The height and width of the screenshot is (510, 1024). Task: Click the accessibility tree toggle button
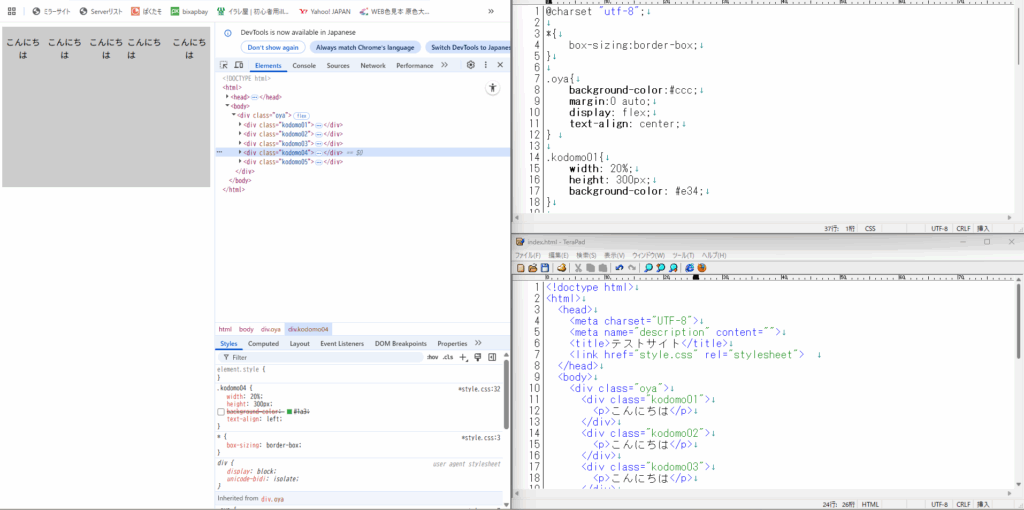[x=493, y=88]
